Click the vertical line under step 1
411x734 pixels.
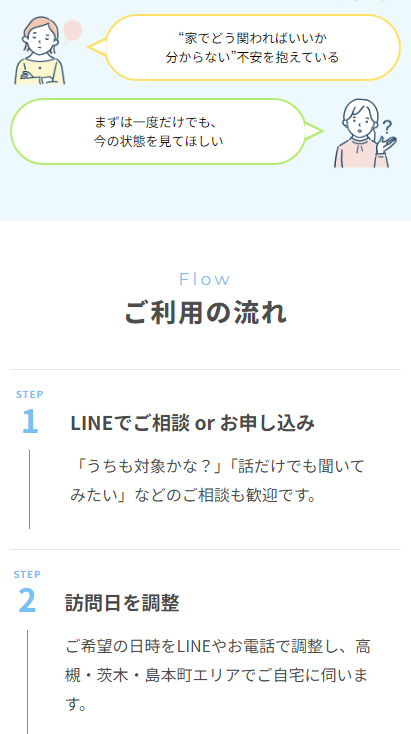tap(29, 490)
